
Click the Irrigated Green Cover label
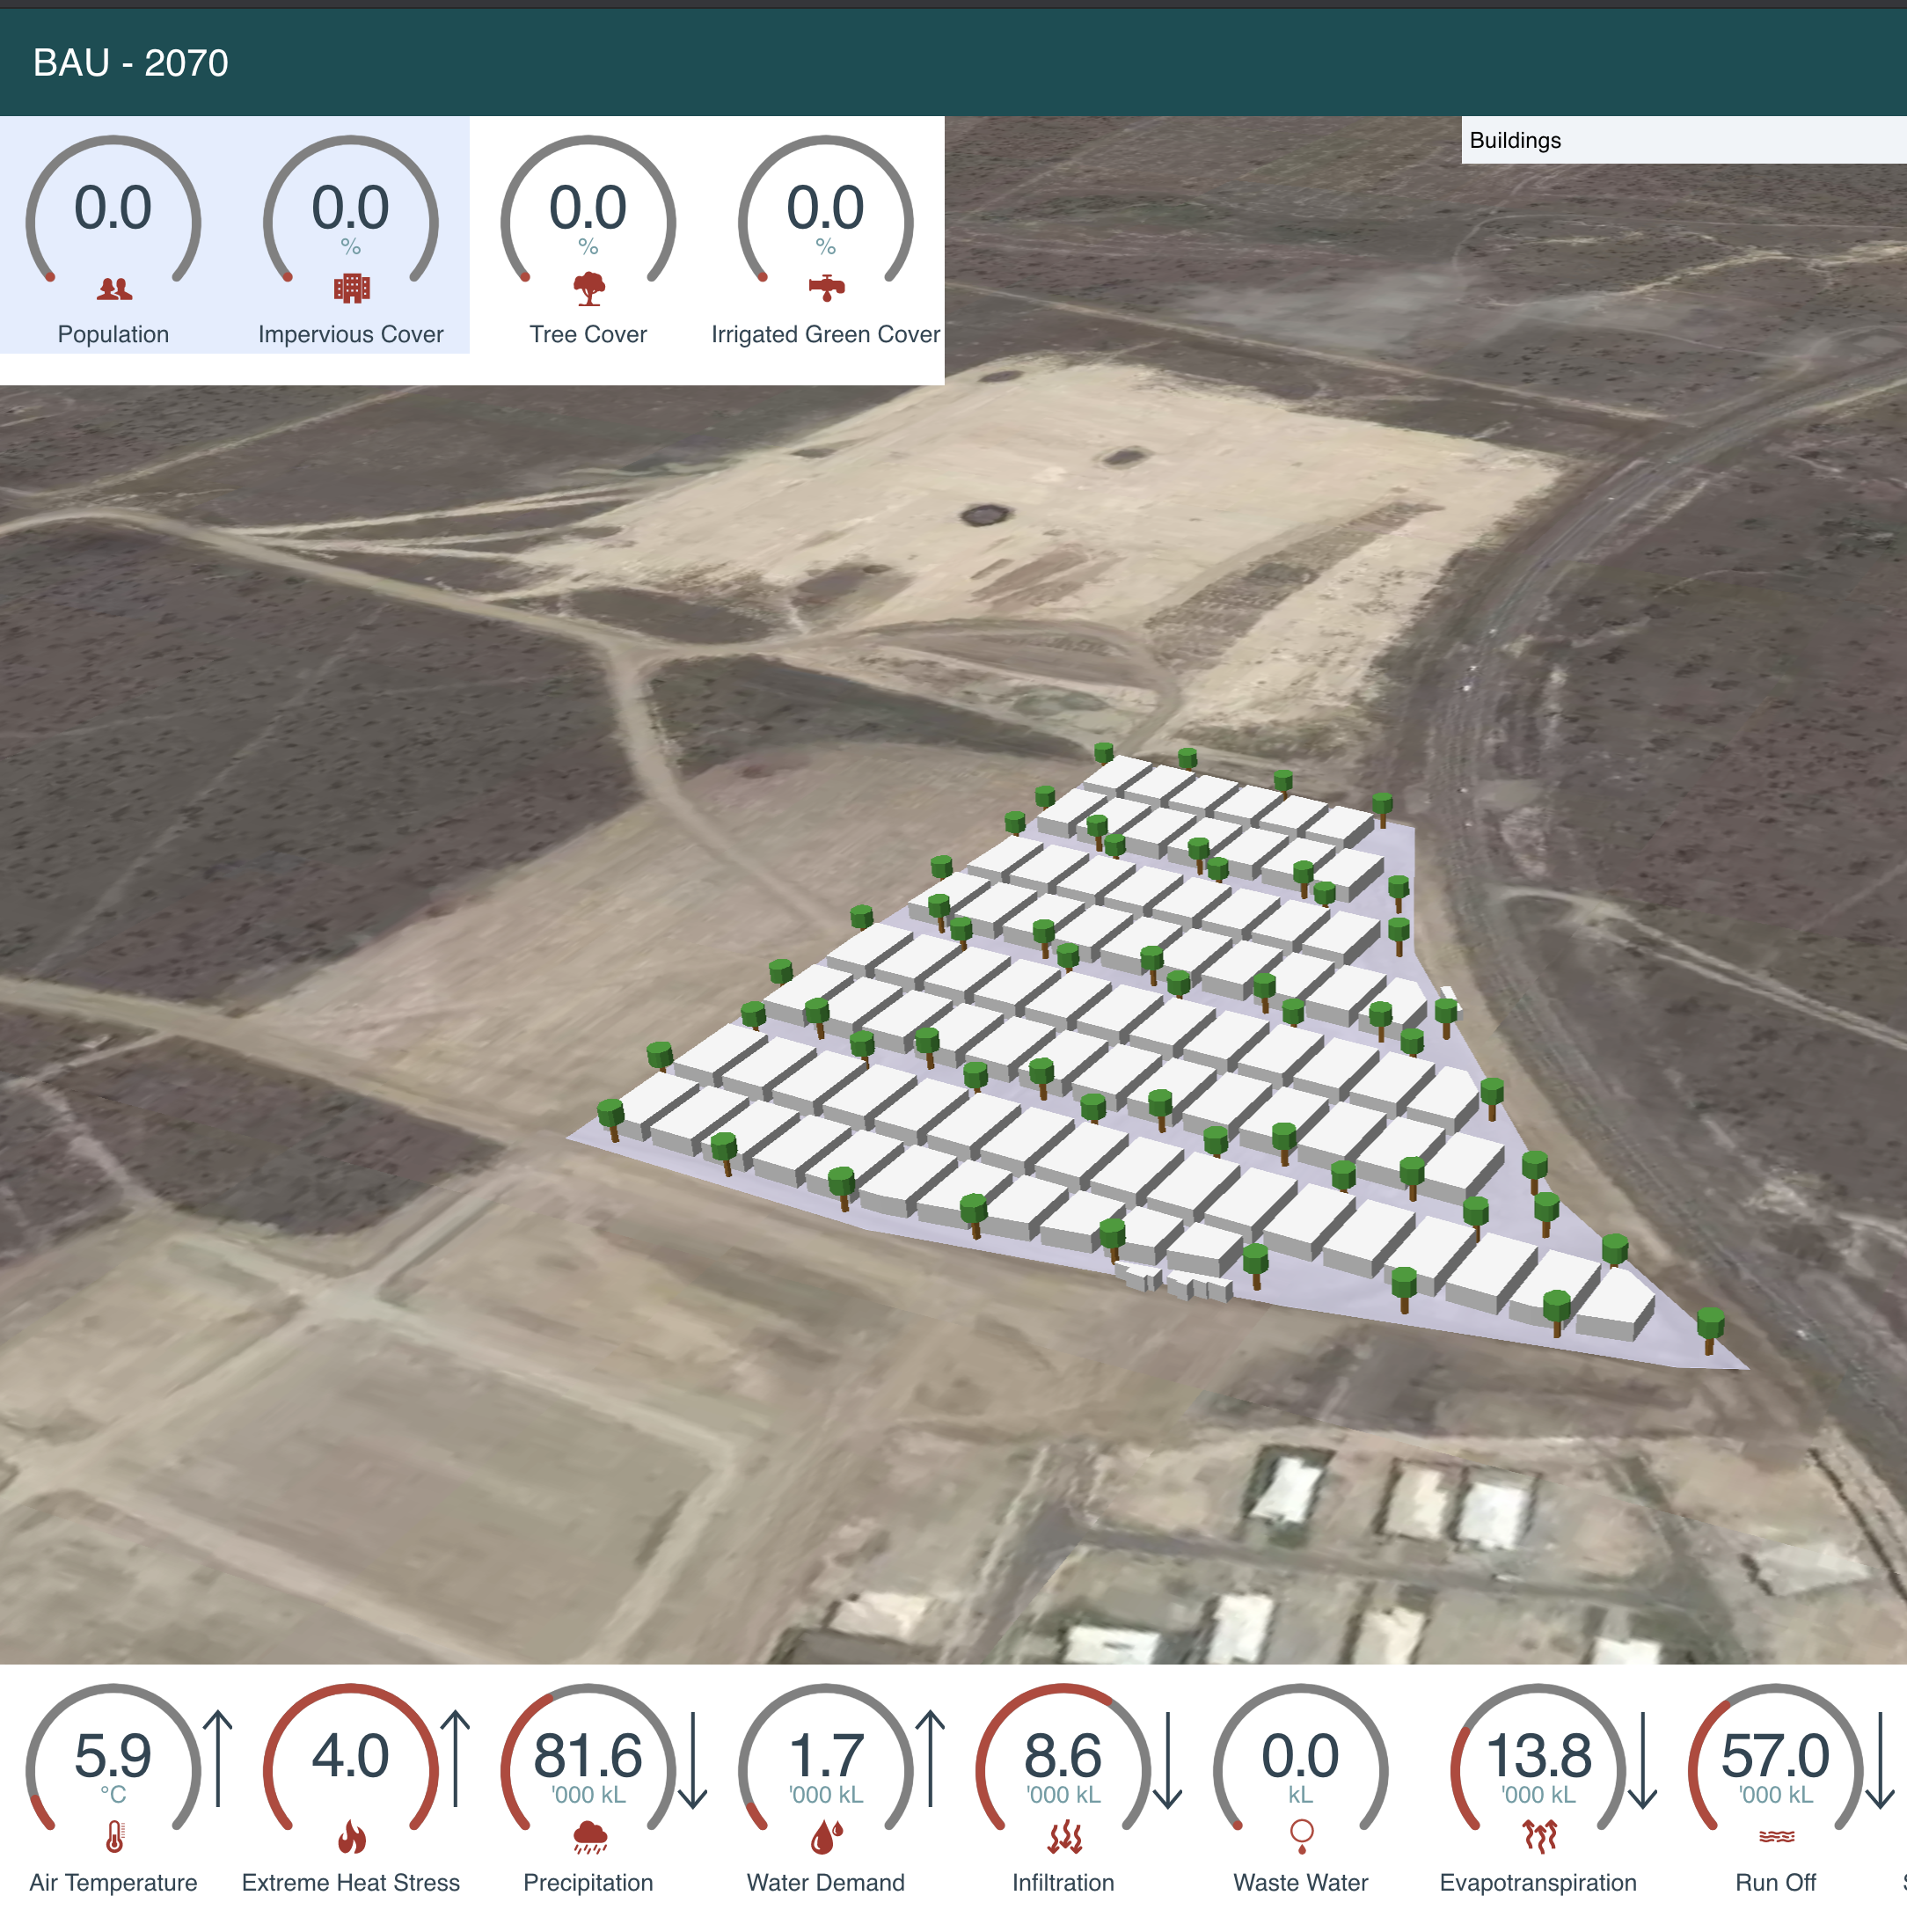pyautogui.click(x=826, y=334)
